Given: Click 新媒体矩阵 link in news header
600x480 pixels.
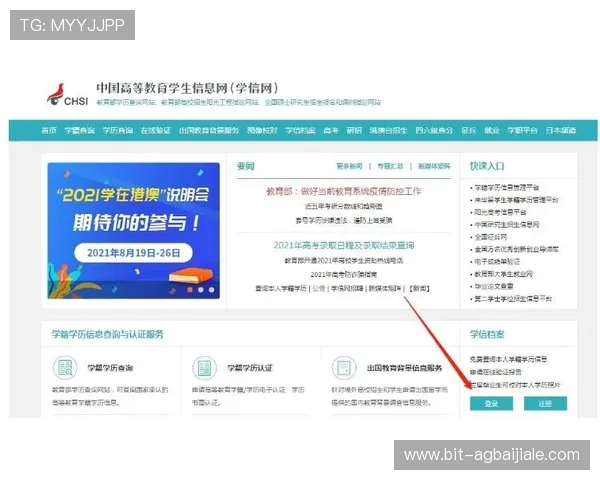Looking at the screenshot, I should click(x=434, y=166).
